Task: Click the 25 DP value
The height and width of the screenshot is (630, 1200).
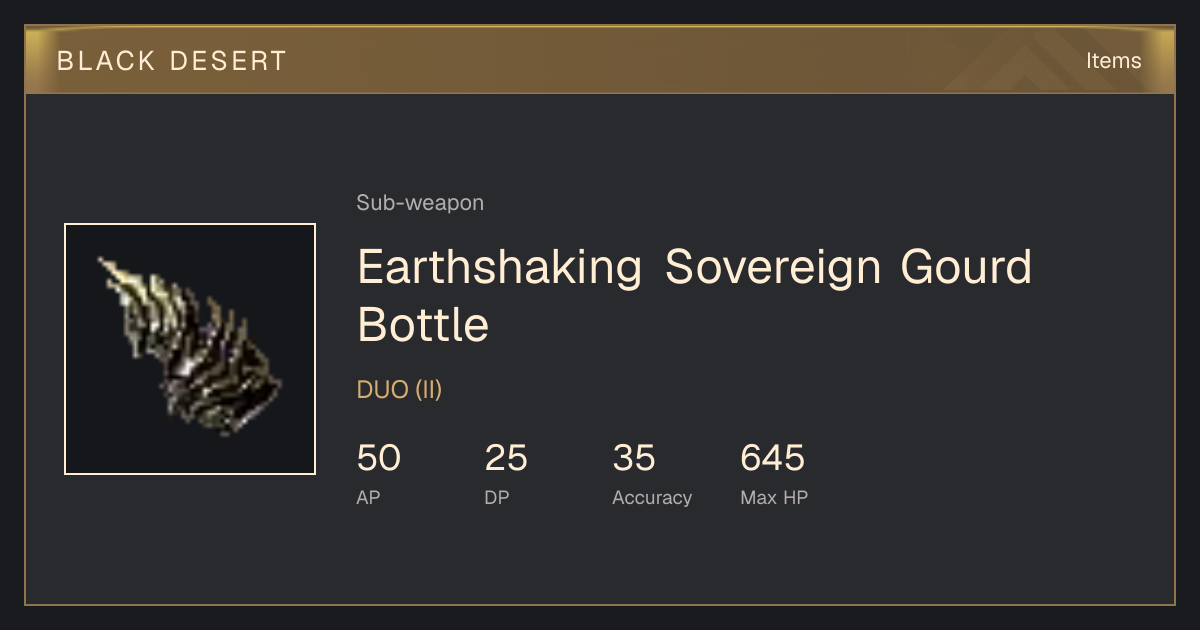Action: pos(506,458)
